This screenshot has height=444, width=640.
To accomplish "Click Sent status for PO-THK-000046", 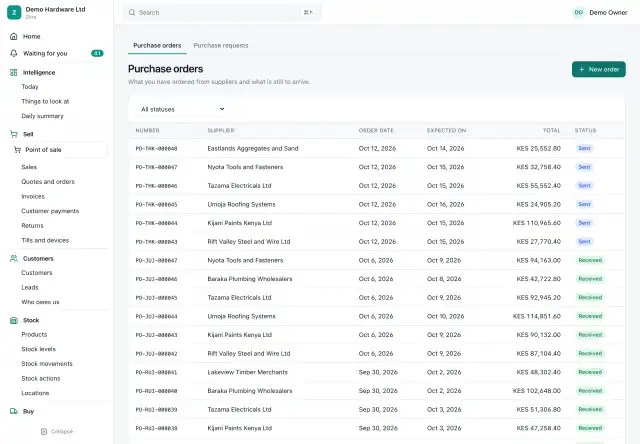I will (584, 186).
